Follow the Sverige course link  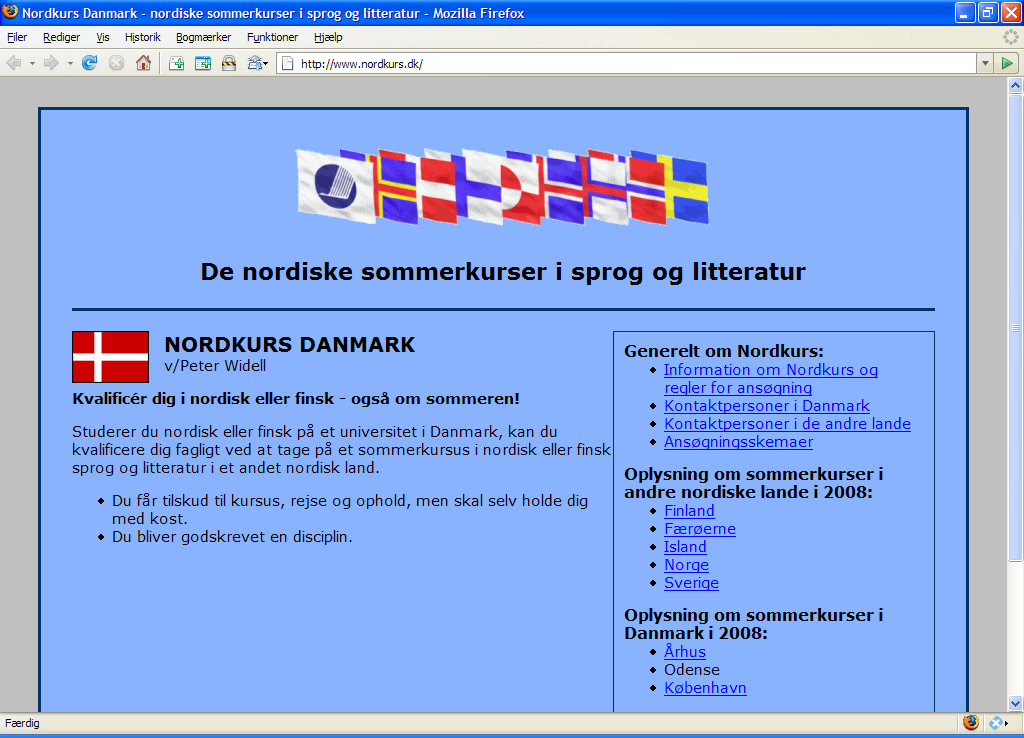coord(691,583)
